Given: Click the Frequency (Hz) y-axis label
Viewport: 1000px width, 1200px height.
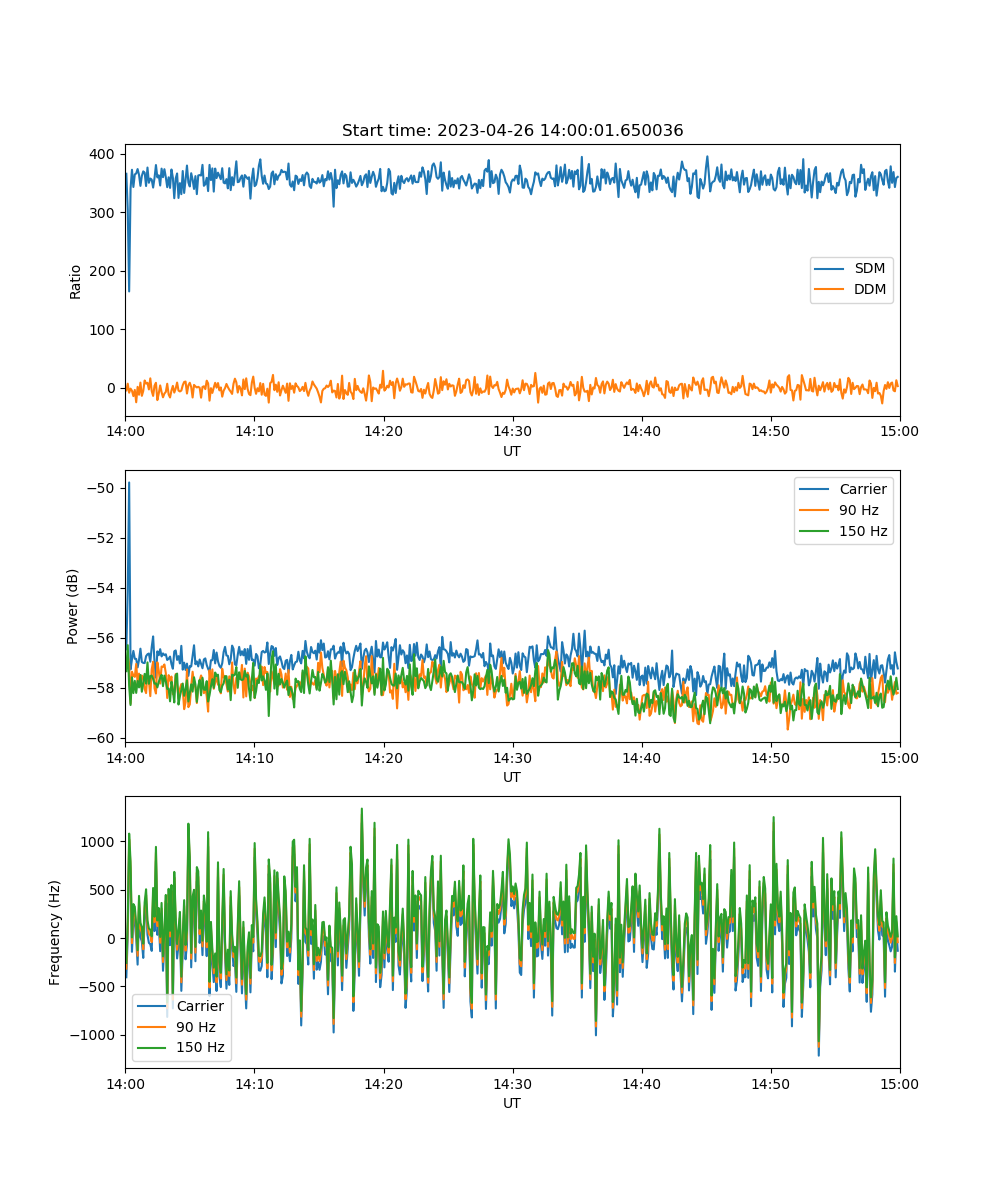Looking at the screenshot, I should click(x=55, y=932).
